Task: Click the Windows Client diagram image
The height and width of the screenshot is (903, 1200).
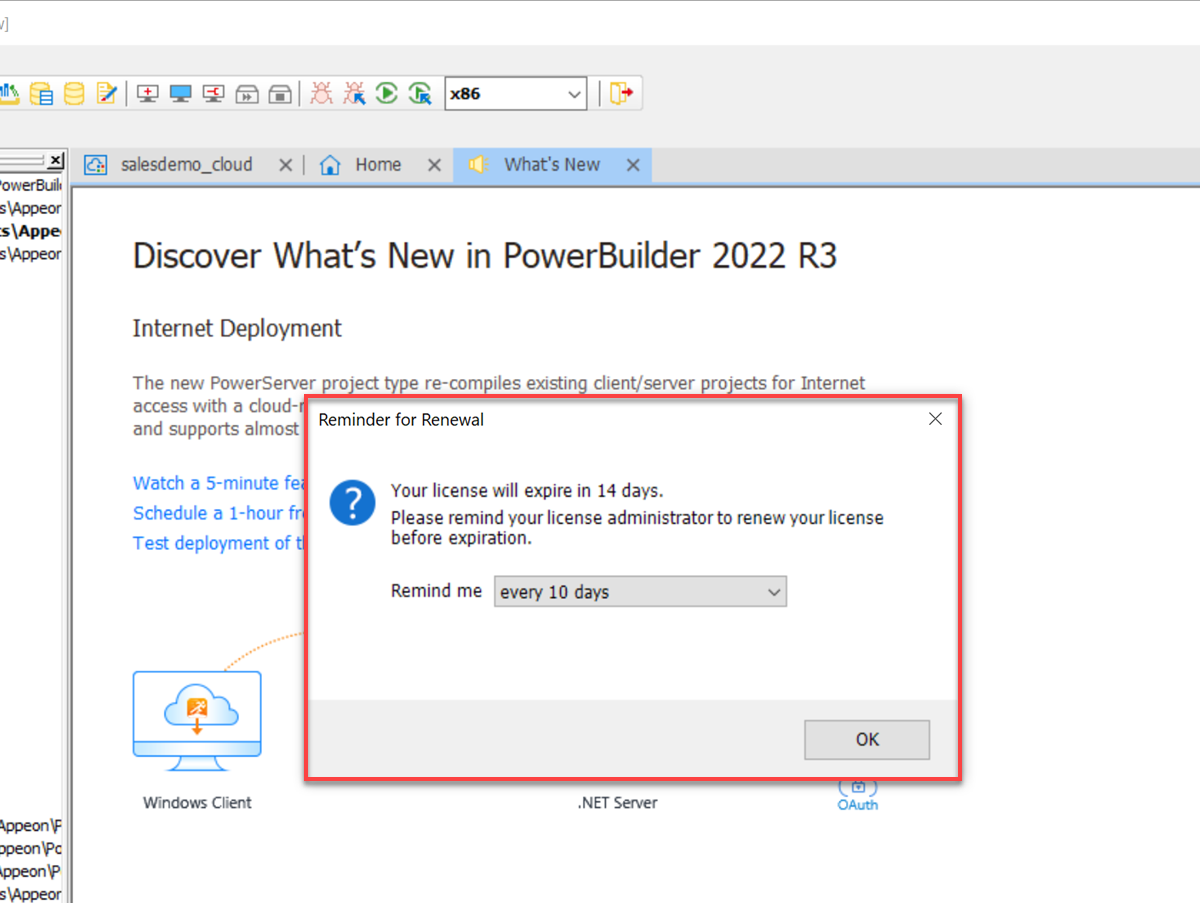Action: pos(197,720)
